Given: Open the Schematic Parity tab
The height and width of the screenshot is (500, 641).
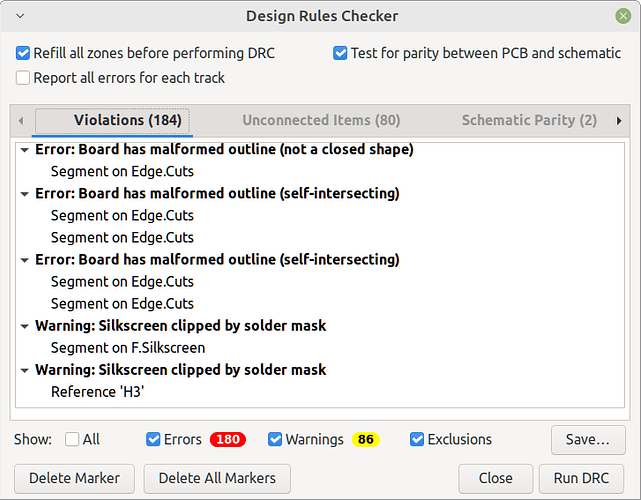Looking at the screenshot, I should click(529, 121).
